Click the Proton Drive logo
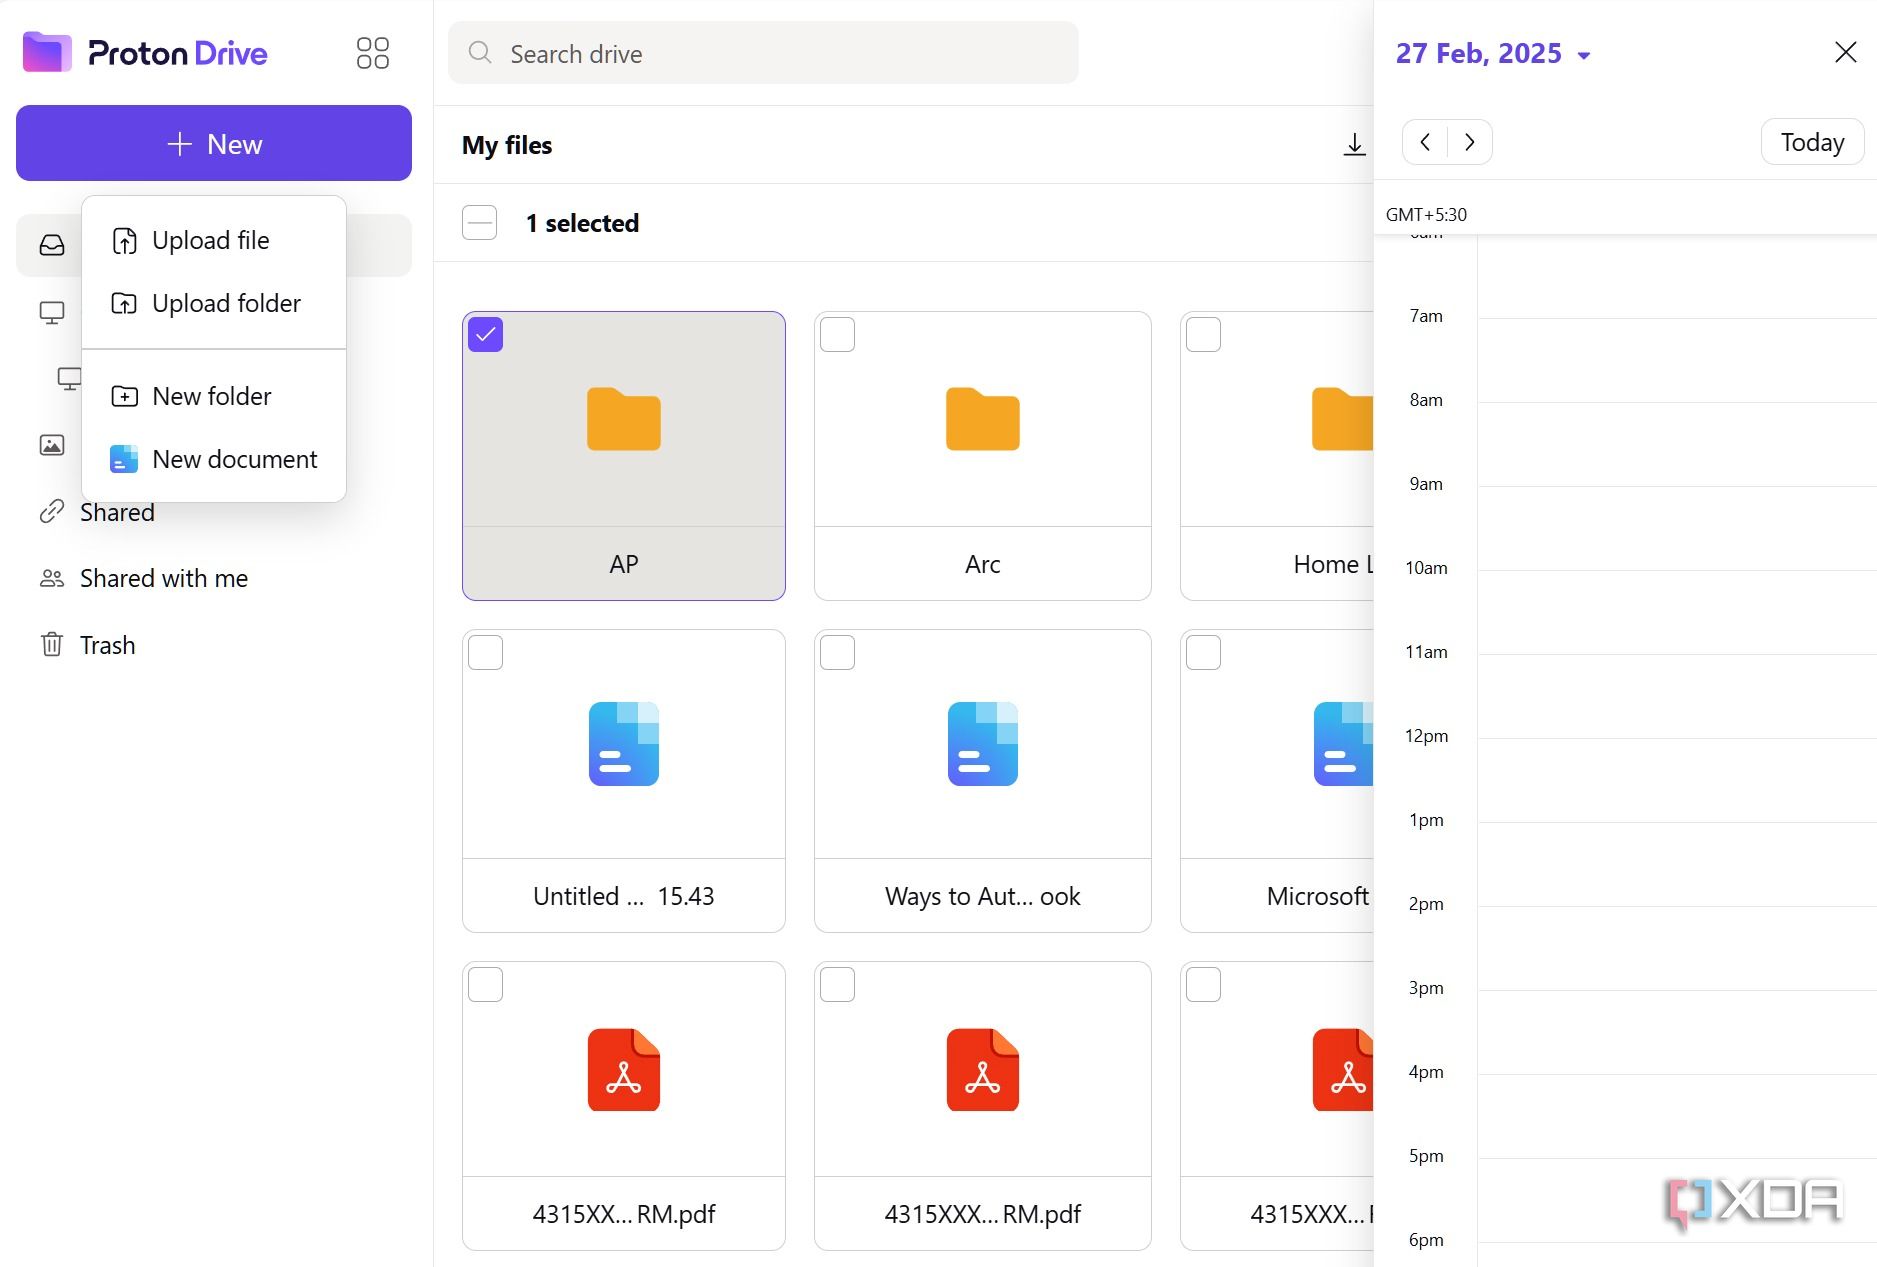Image resolution: width=1877 pixels, height=1267 pixels. click(146, 53)
